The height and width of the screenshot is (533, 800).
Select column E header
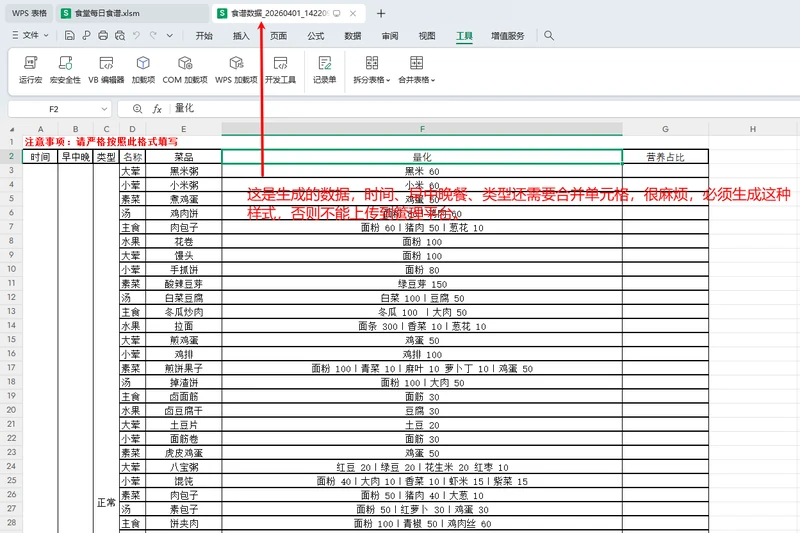click(x=184, y=130)
